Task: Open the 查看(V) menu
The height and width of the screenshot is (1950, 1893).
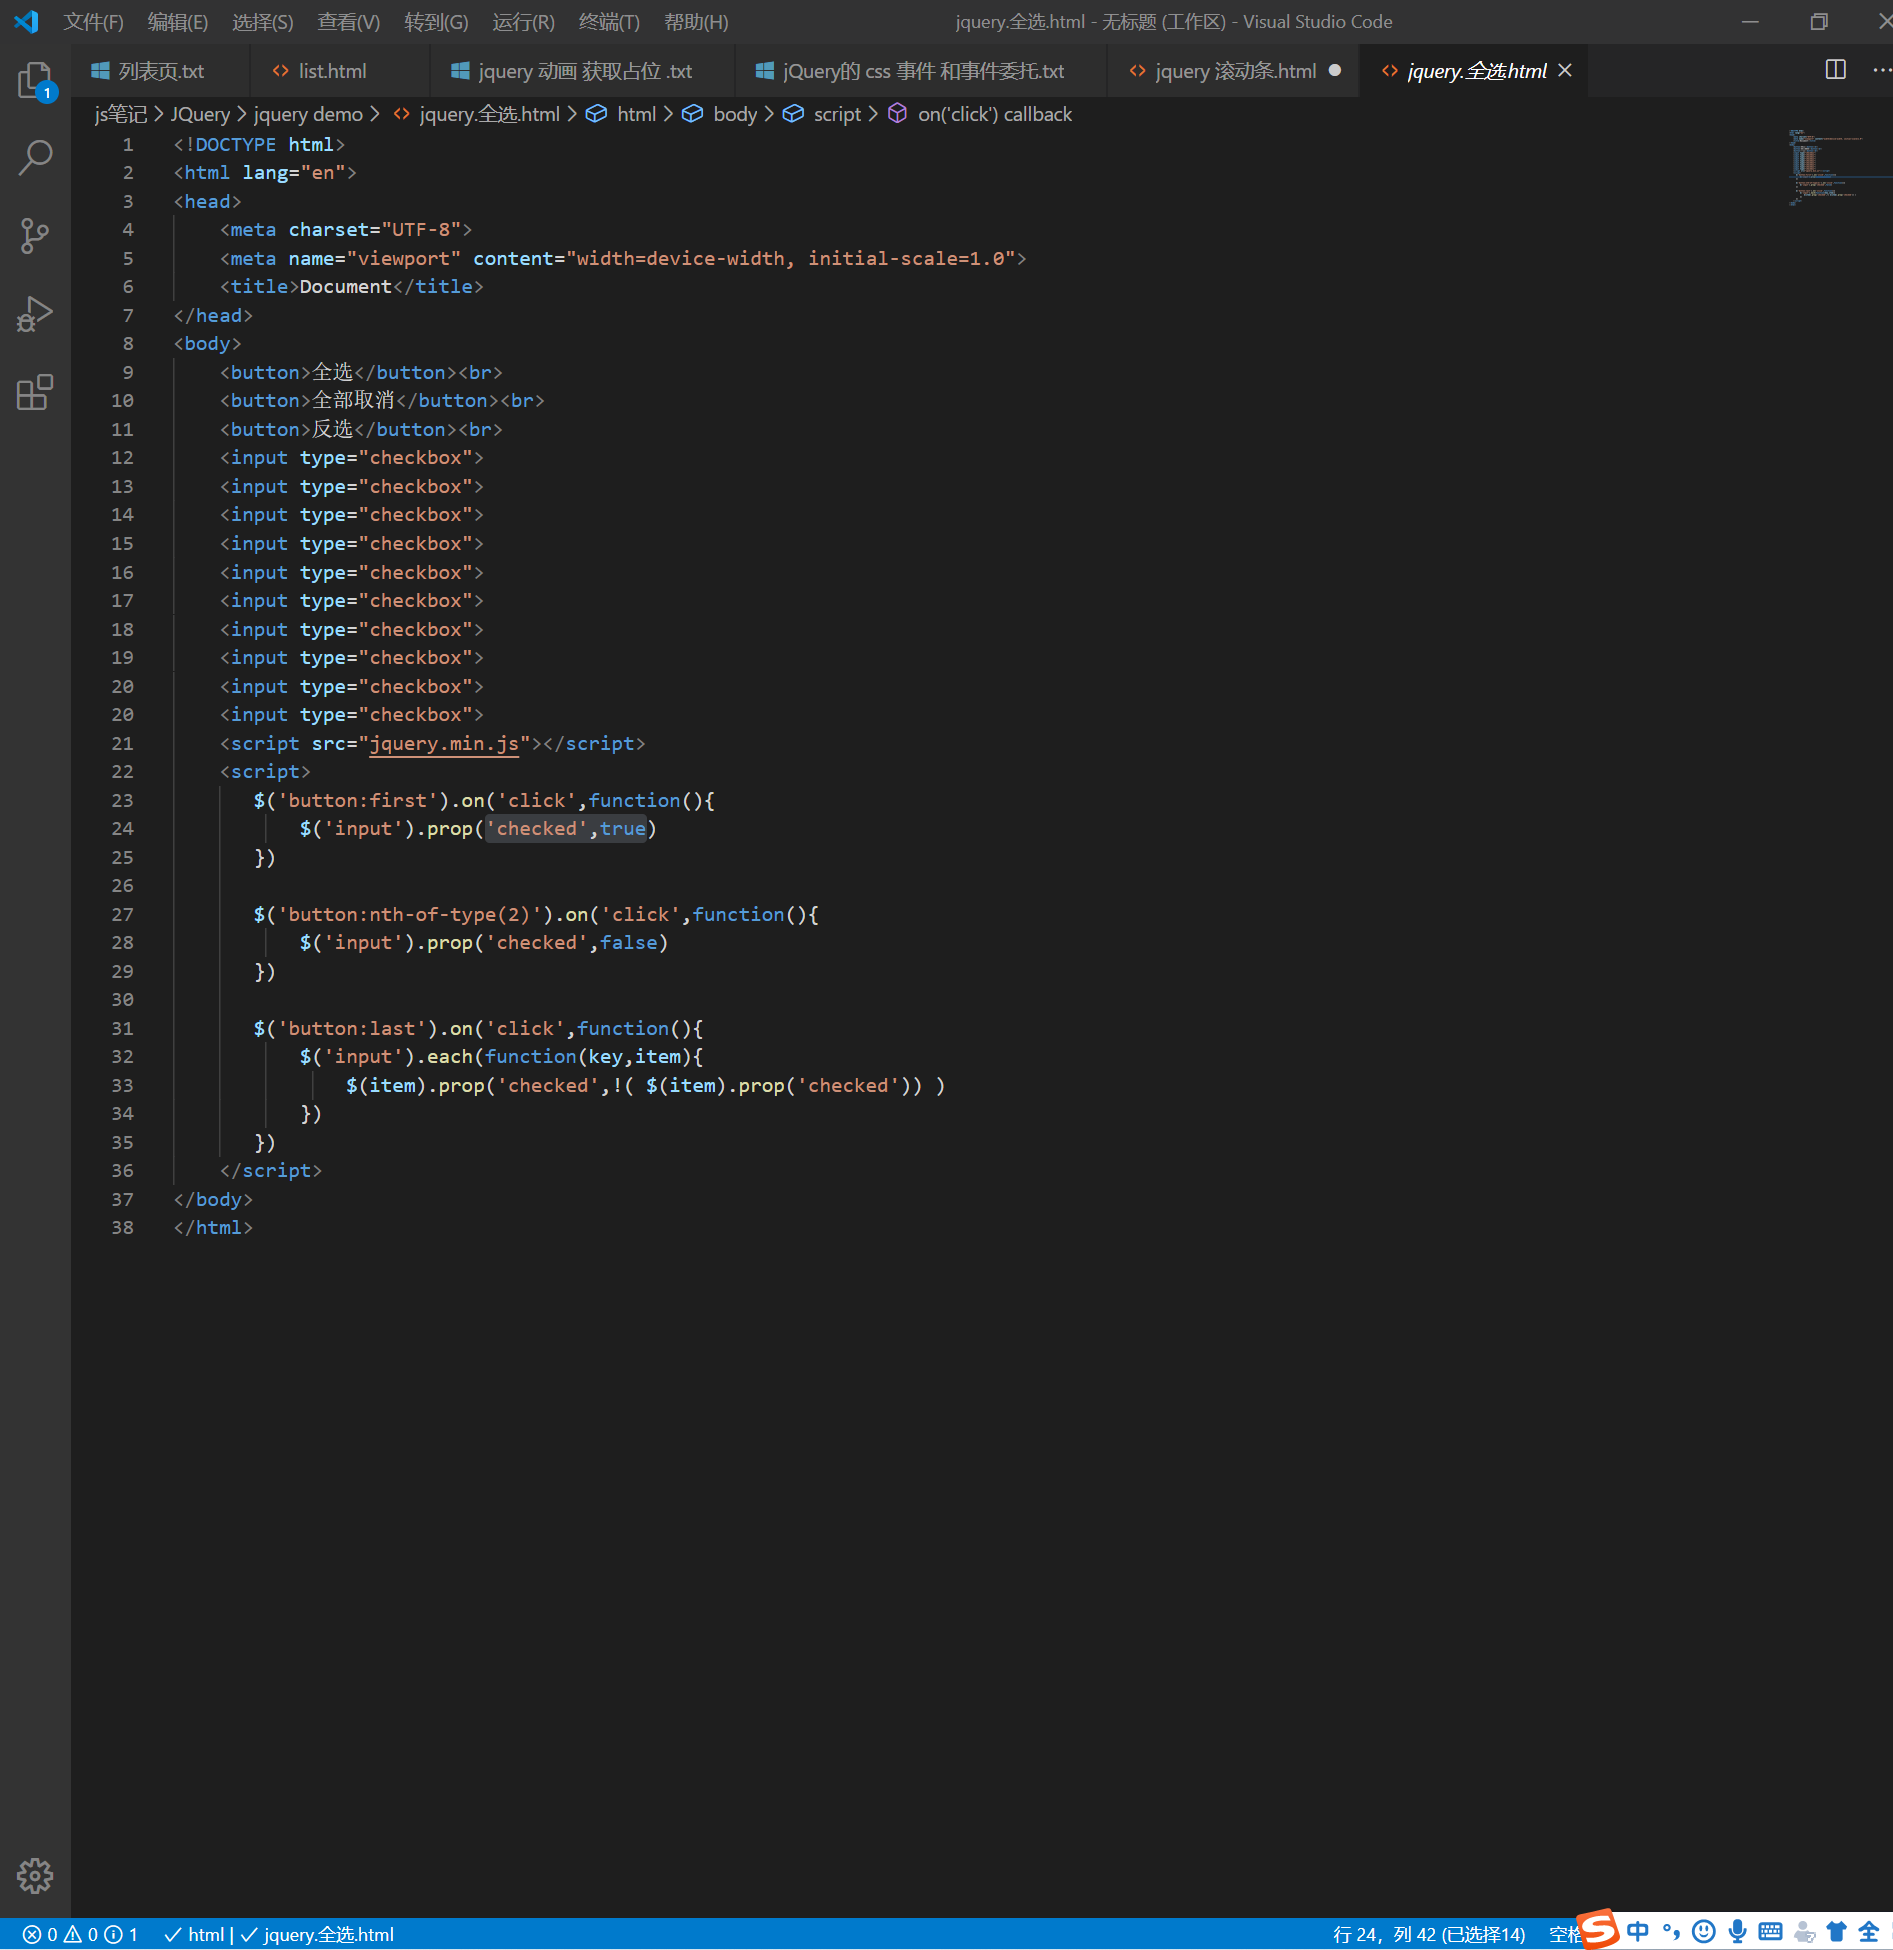Action: pyautogui.click(x=349, y=22)
